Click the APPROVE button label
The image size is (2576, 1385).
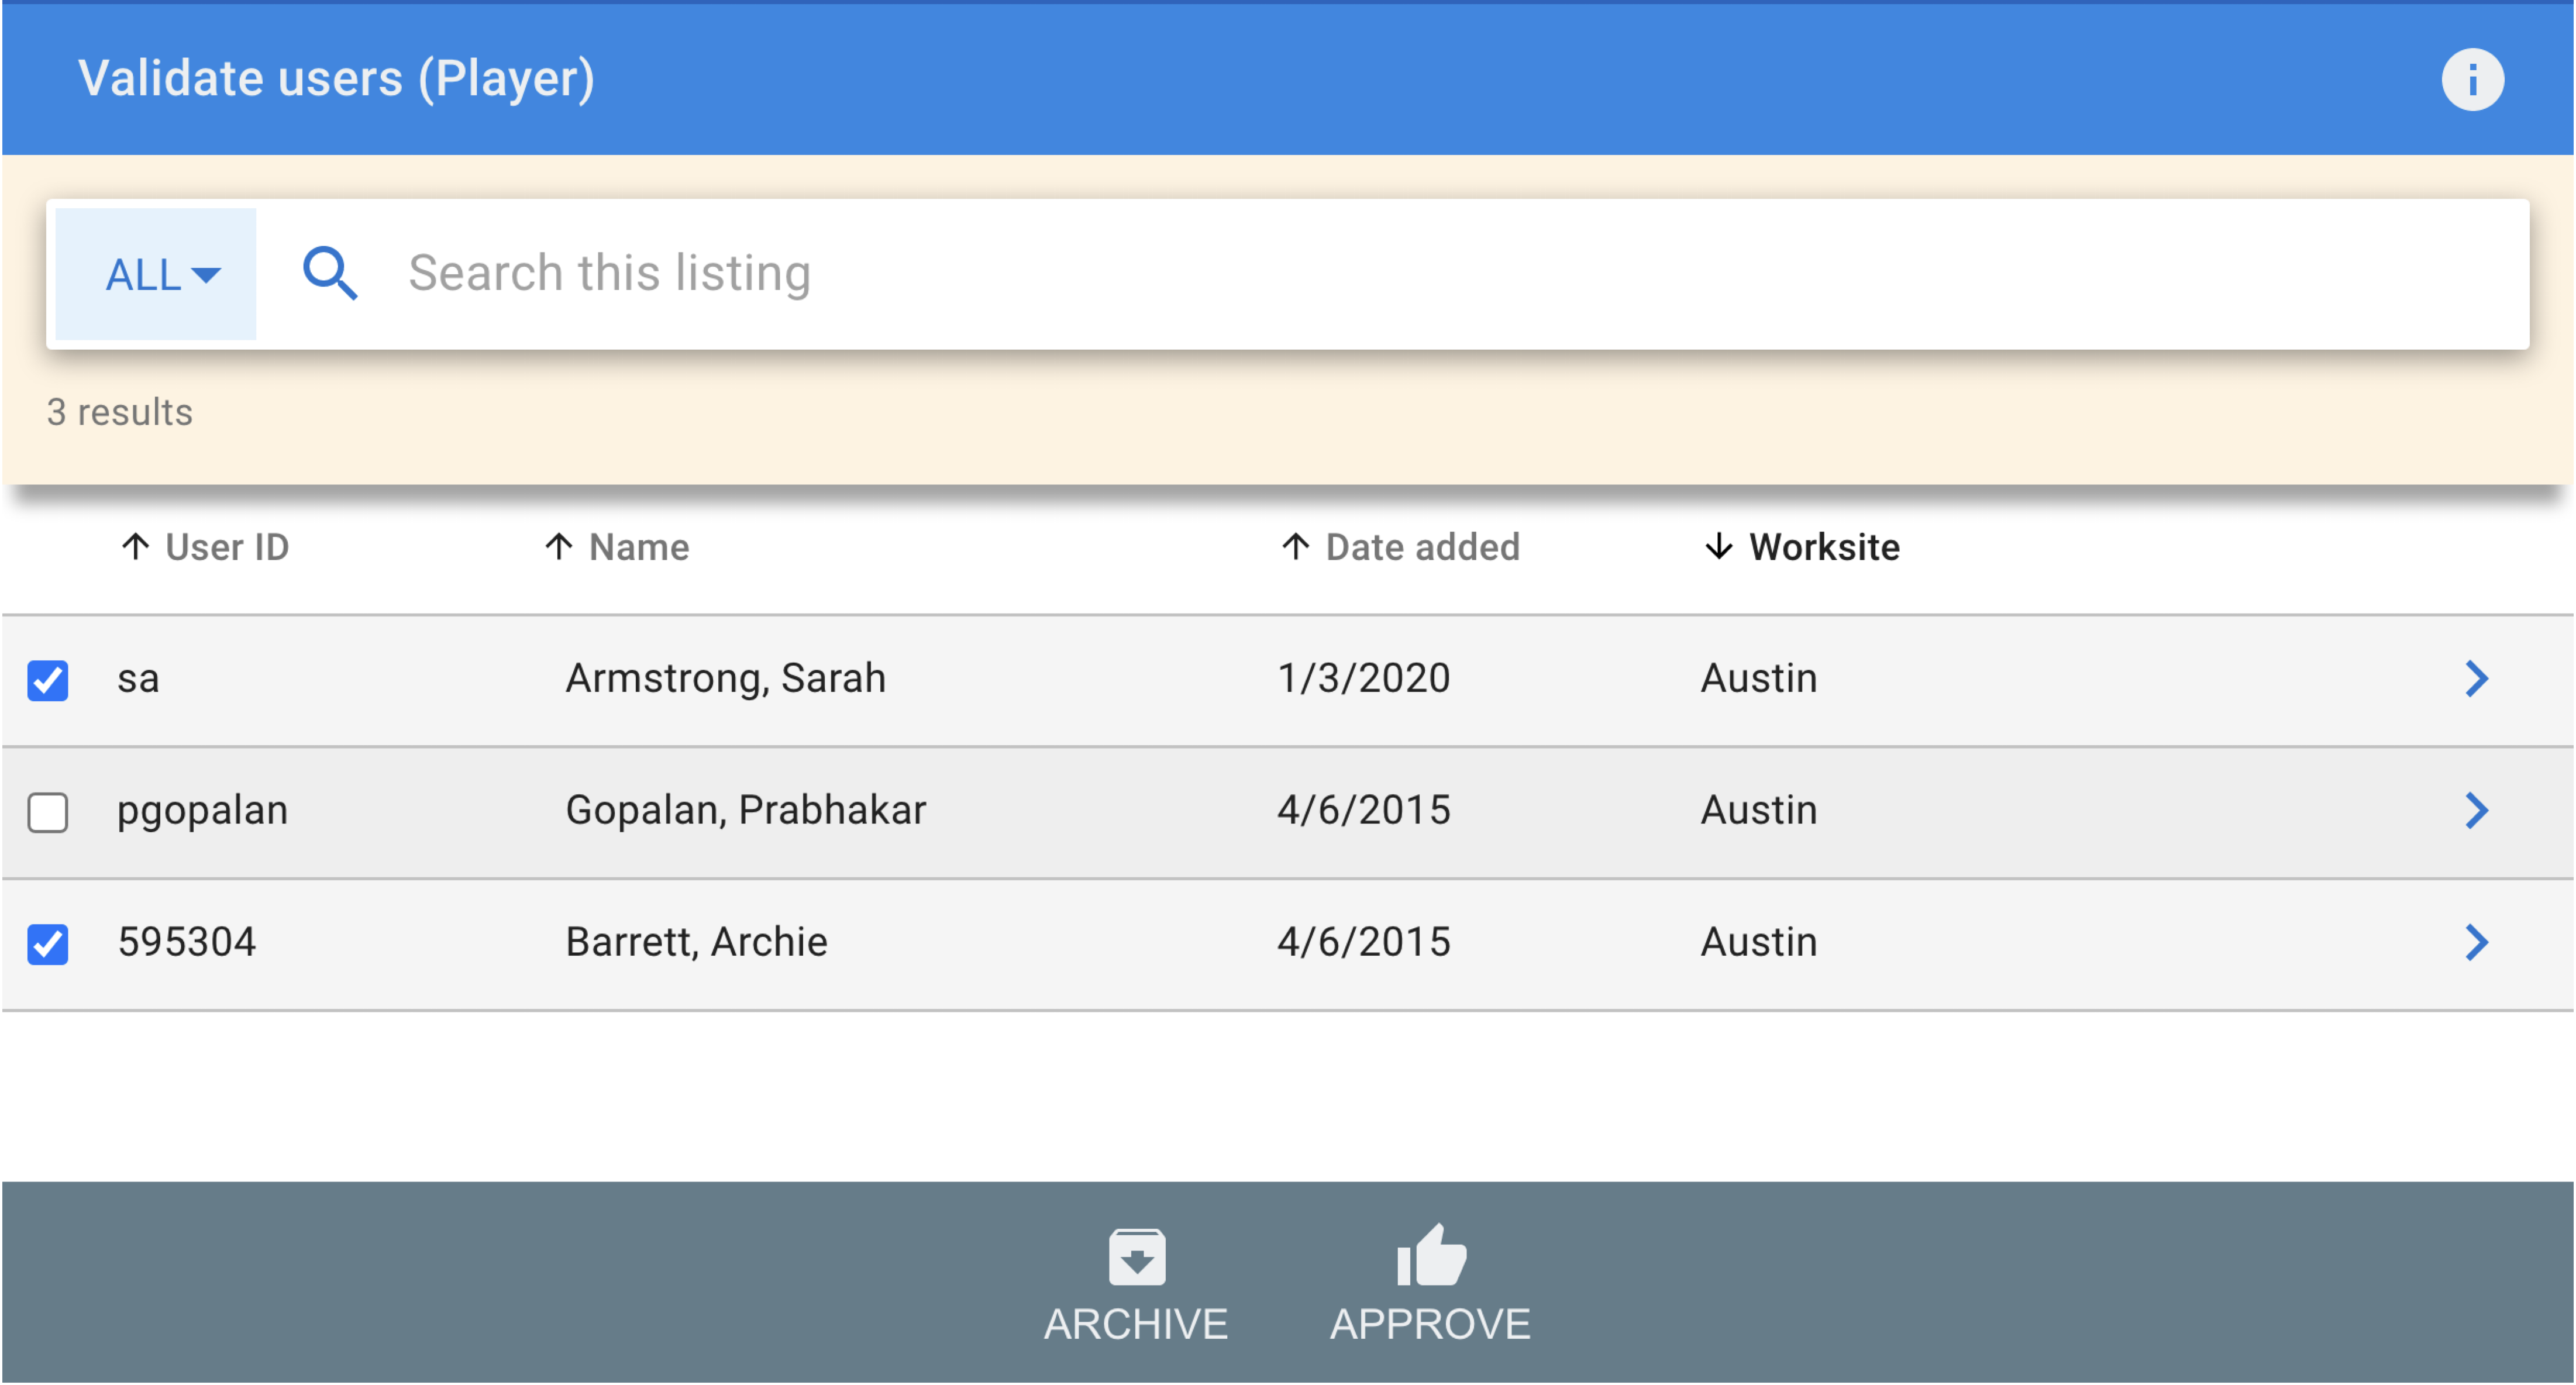pos(1430,1324)
